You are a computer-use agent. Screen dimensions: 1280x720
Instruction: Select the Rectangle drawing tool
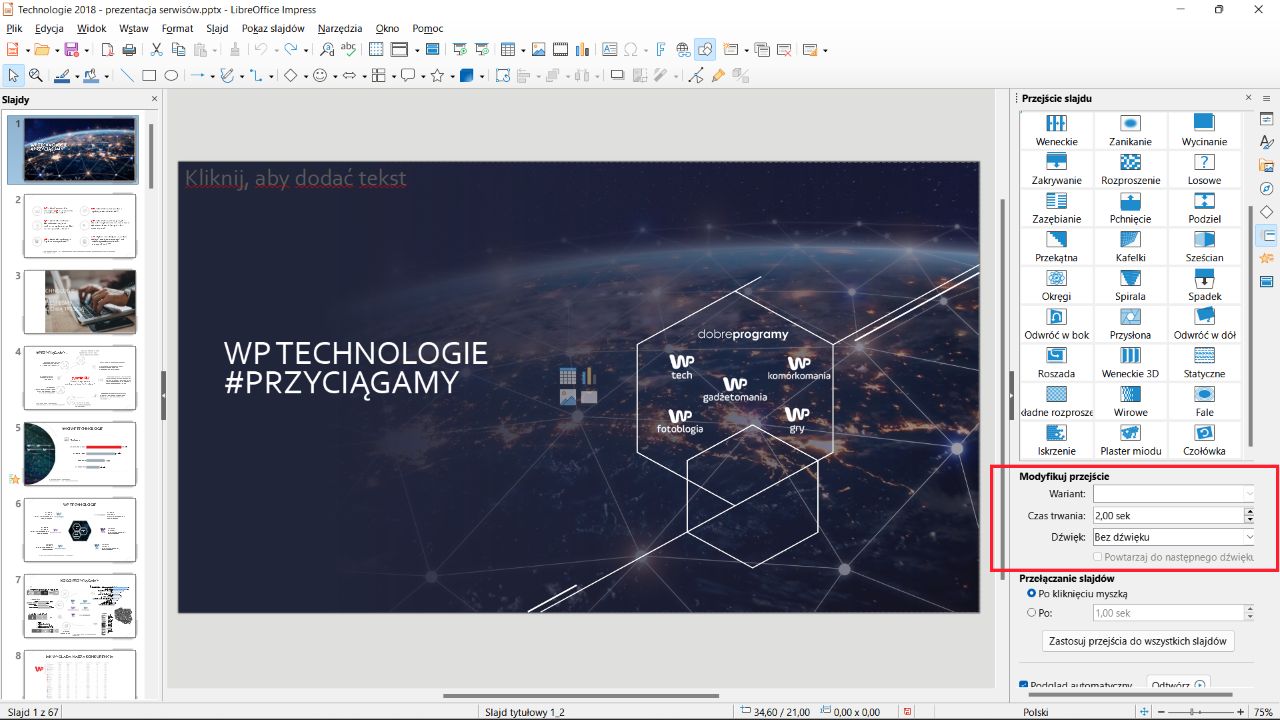146,74
